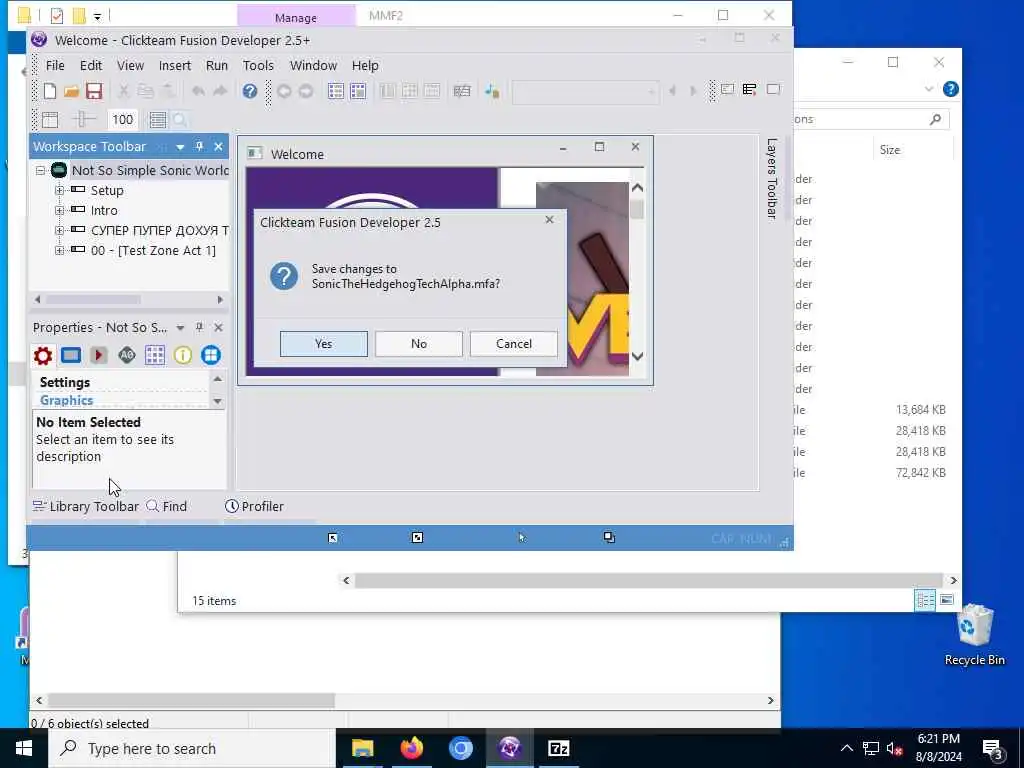Click the Size column header in Explorer
Image resolution: width=1024 pixels, height=768 pixels.
[x=889, y=150]
